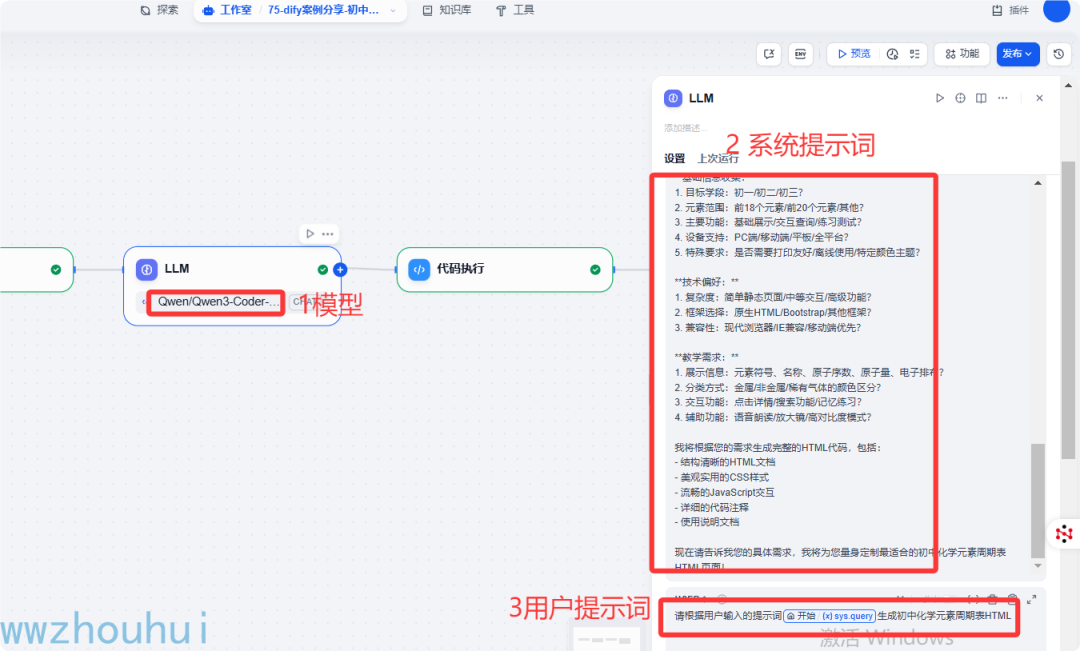This screenshot has width=1080, height=651.
Task: Open the 工作室 studio tab
Action: coord(227,10)
